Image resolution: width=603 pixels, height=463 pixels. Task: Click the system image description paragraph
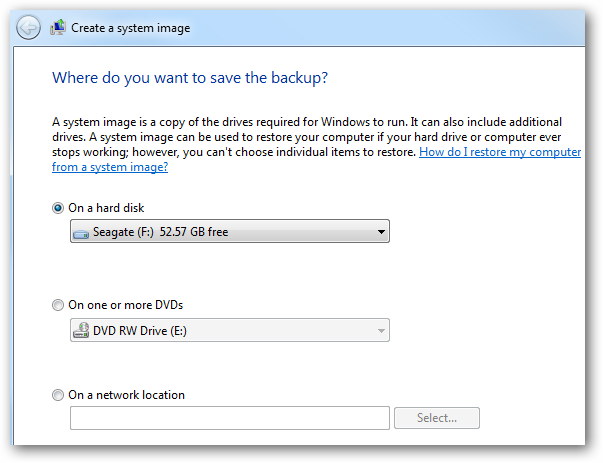click(x=300, y=130)
